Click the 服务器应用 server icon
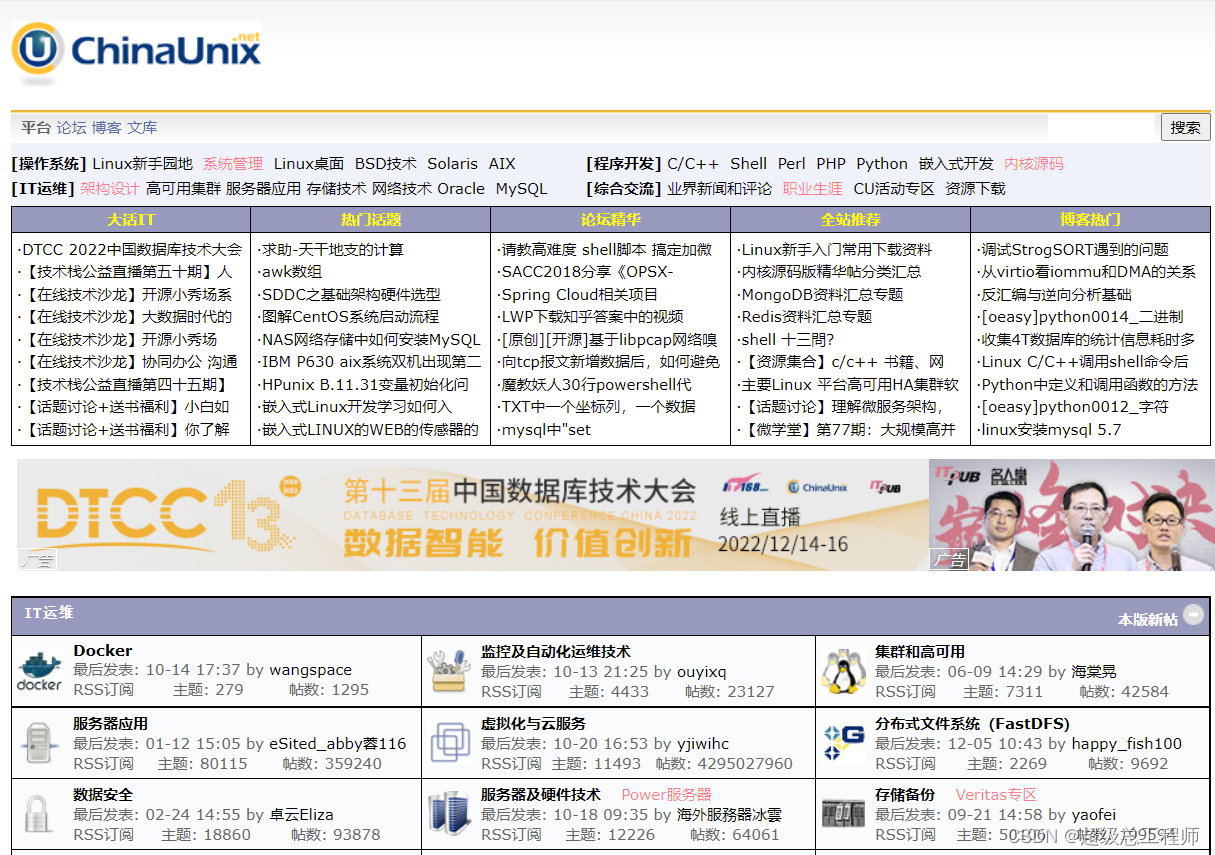 [40, 744]
